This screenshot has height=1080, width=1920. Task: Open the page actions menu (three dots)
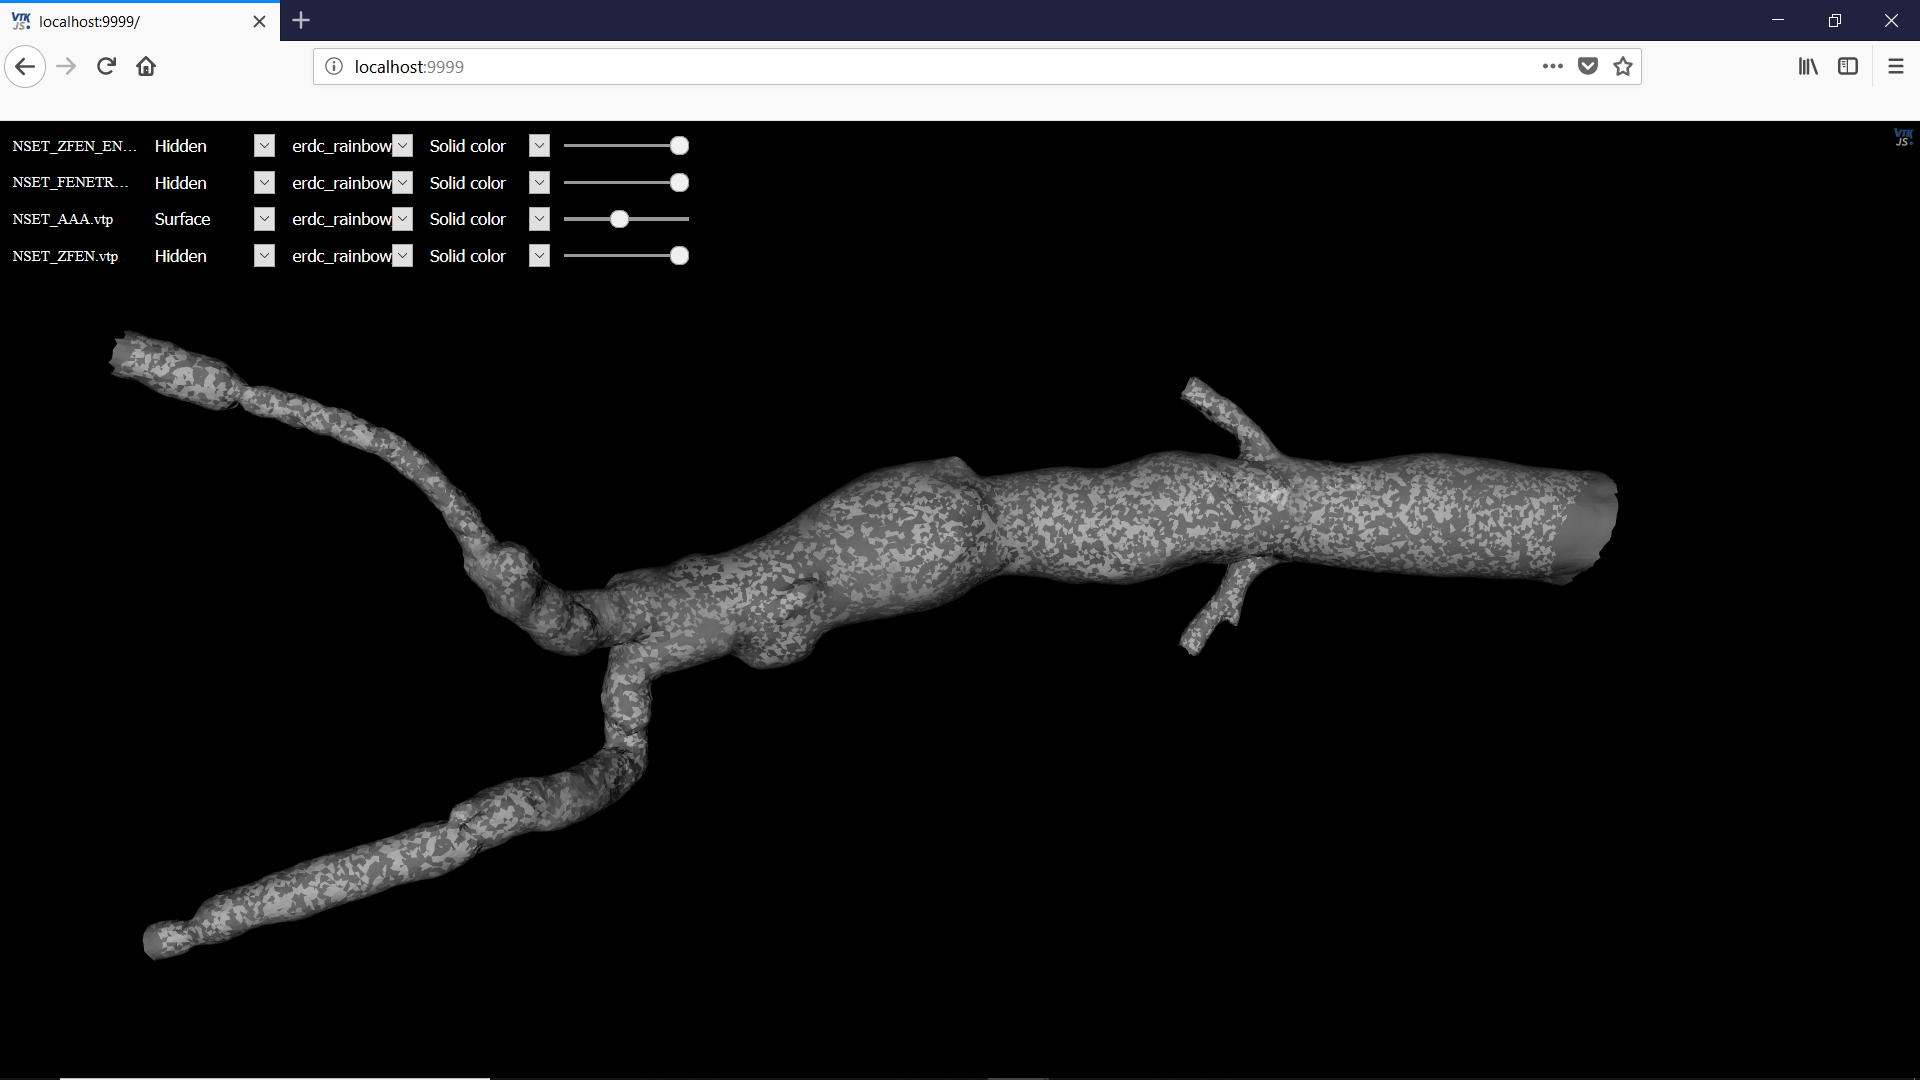pyautogui.click(x=1553, y=66)
